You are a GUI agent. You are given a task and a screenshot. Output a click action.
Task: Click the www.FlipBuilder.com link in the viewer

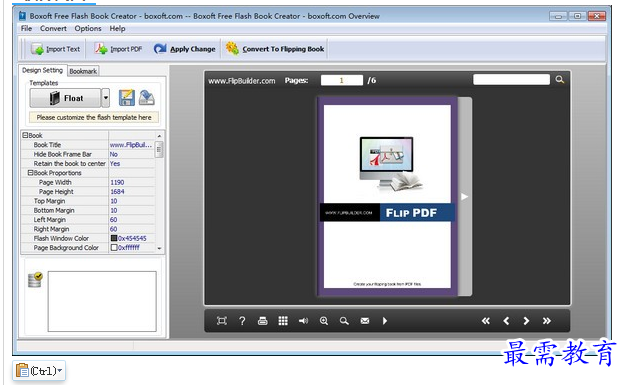point(242,81)
